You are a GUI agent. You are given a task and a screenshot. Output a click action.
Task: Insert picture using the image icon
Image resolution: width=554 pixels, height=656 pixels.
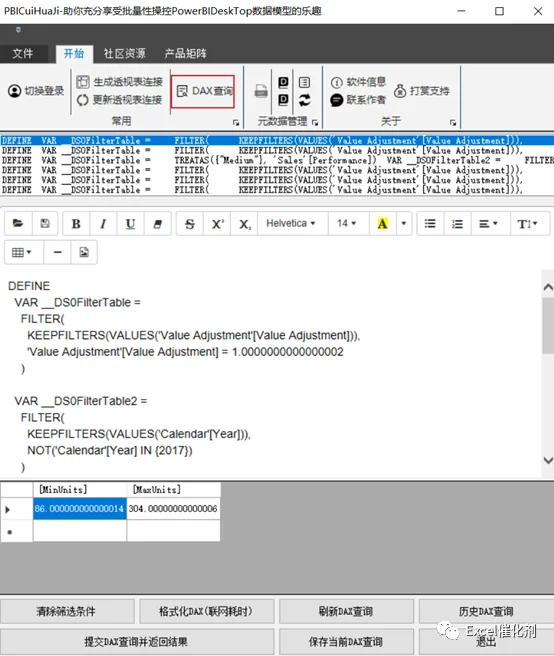tap(84, 252)
